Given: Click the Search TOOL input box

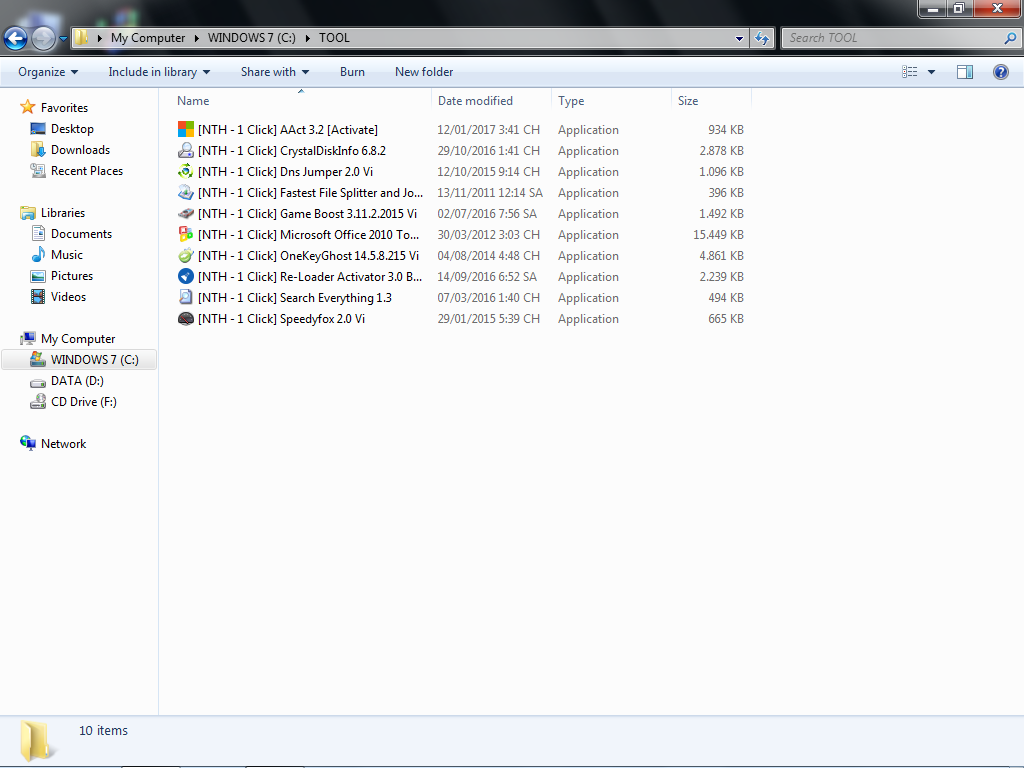Looking at the screenshot, I should coord(893,38).
